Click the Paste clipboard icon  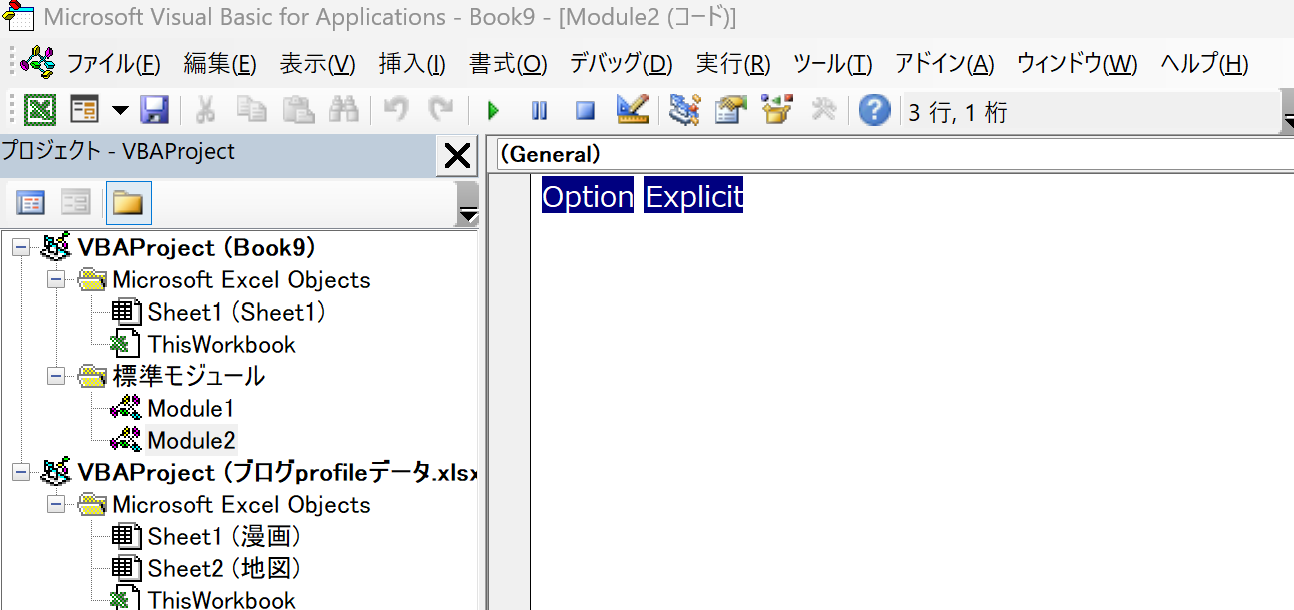coord(298,110)
